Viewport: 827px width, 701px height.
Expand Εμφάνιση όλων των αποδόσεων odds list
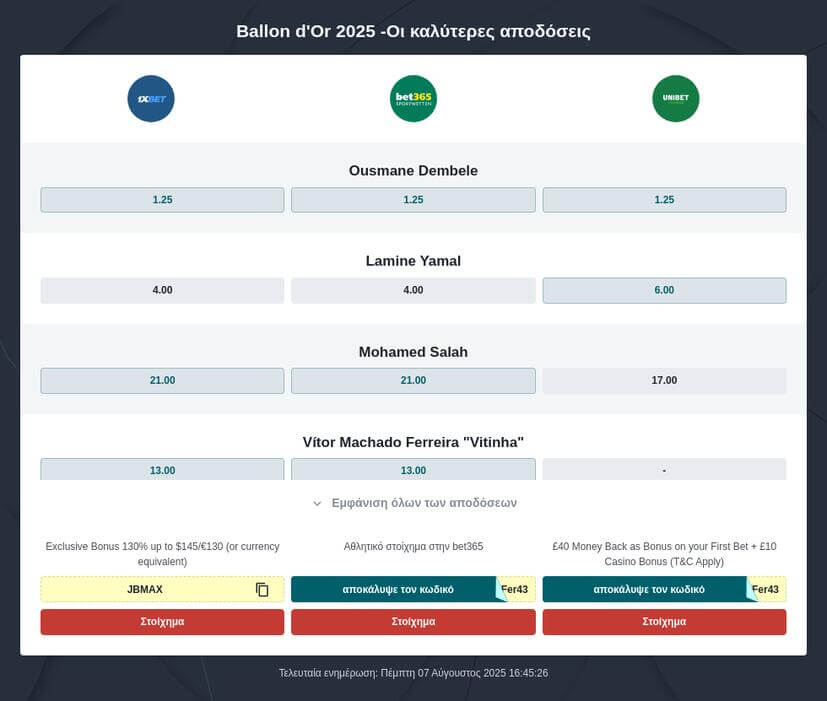[414, 503]
